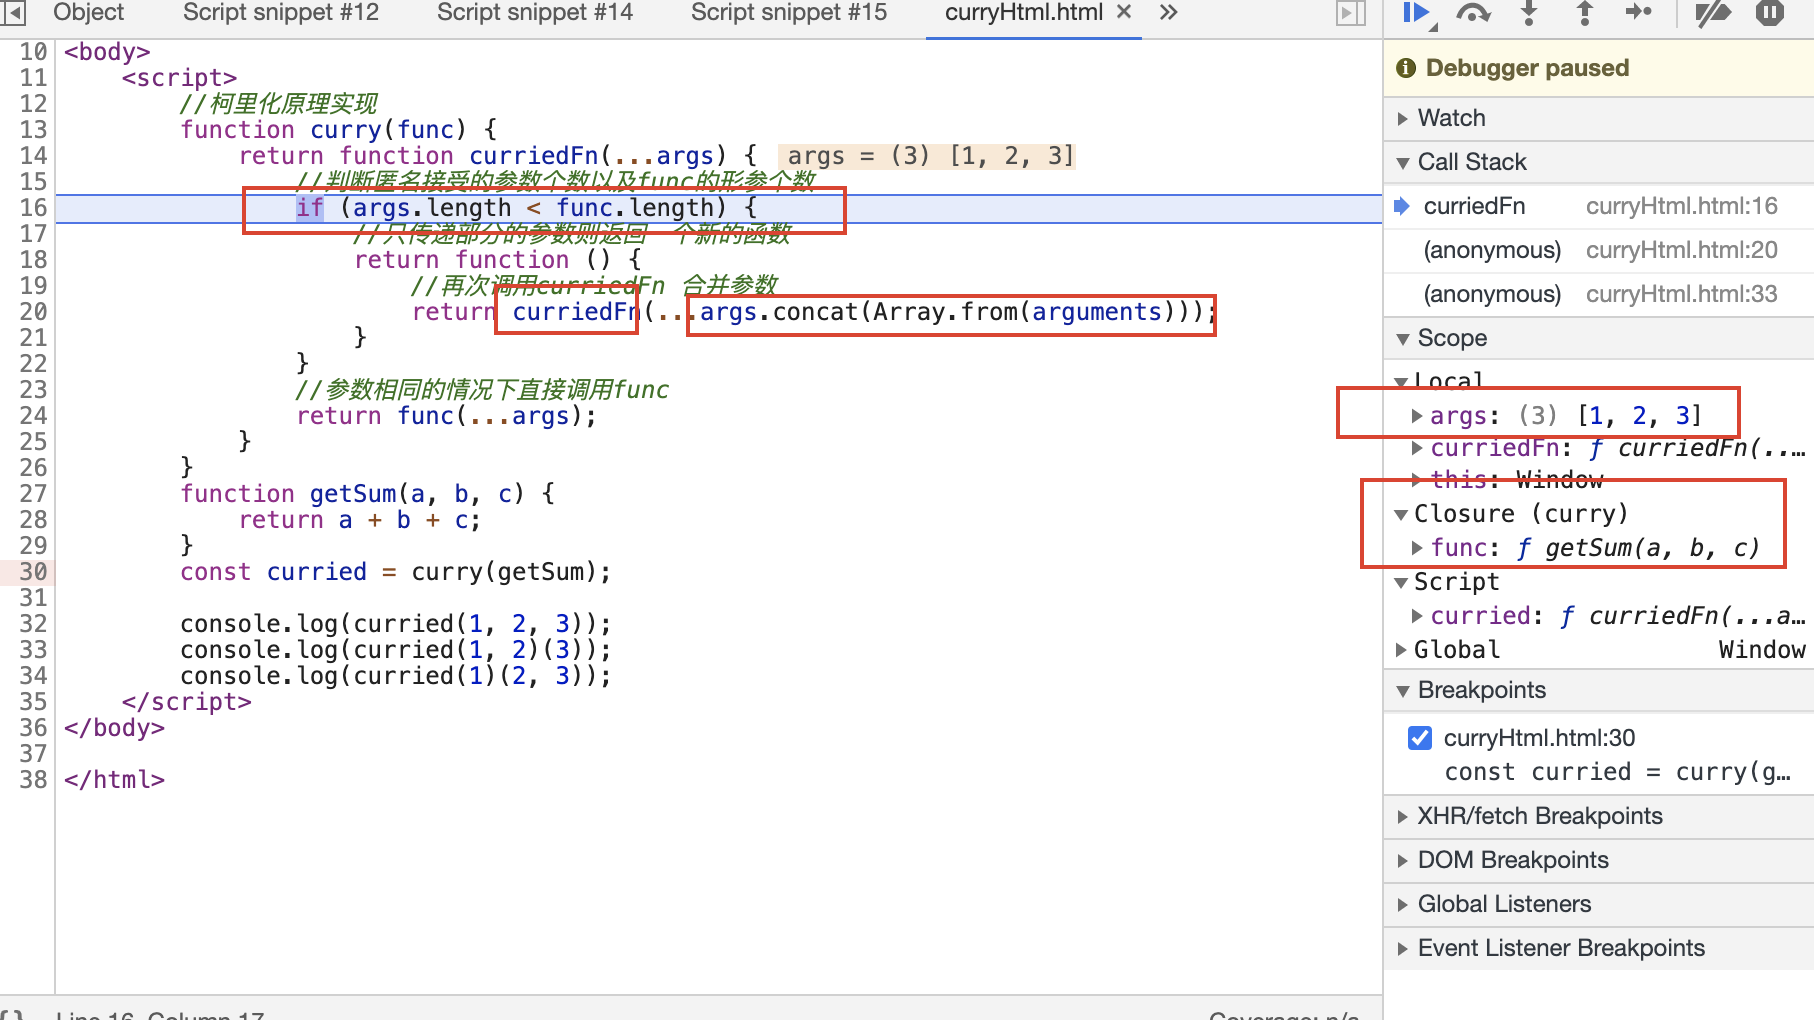Select the anonymous curryHtml.html:20 stack frame
Screen dimensions: 1814x1020
pyautogui.click(x=1598, y=250)
